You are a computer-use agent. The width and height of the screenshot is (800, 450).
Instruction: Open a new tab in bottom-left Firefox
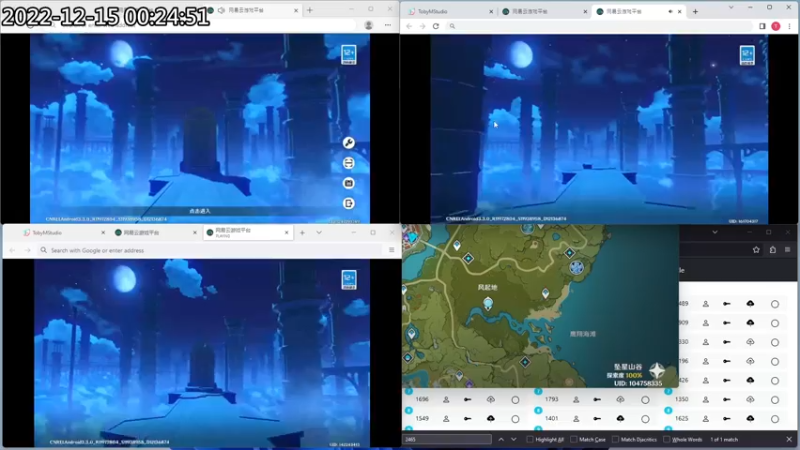pos(302,233)
